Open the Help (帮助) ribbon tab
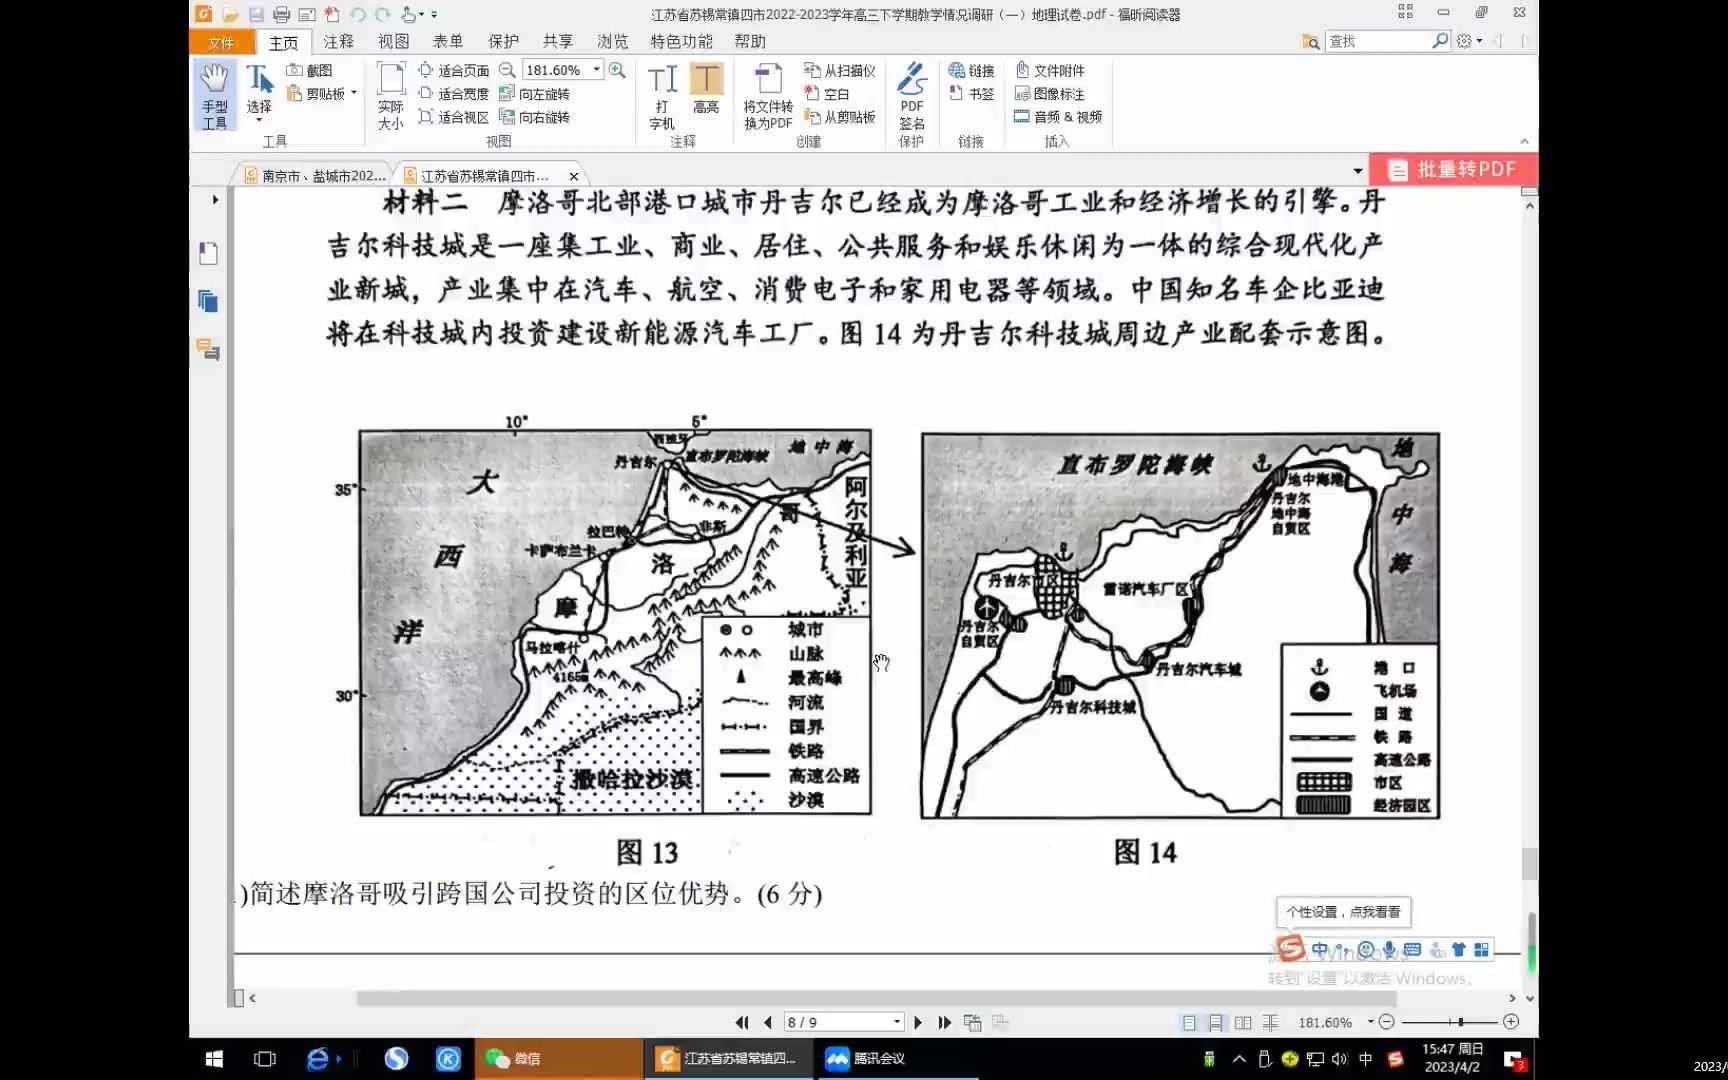 pos(750,41)
